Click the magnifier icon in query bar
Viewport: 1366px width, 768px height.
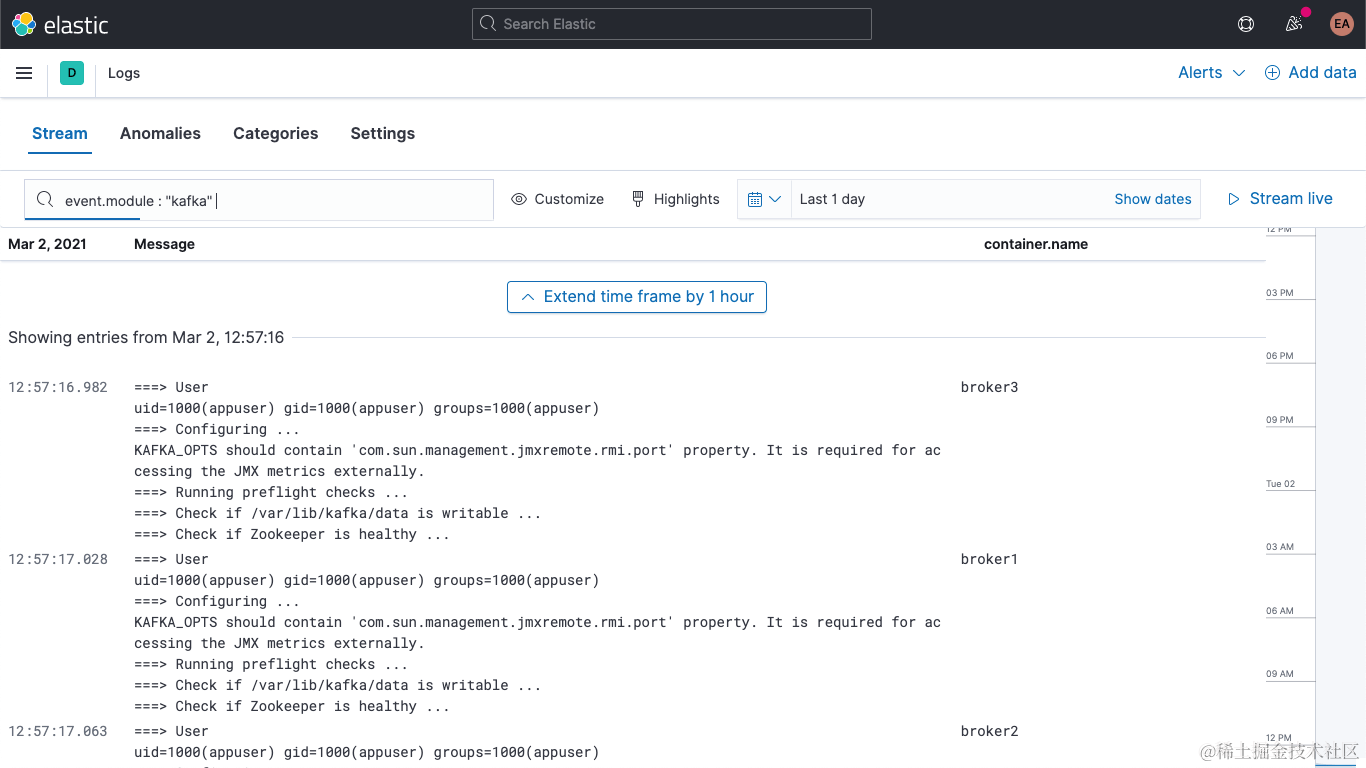click(x=45, y=199)
